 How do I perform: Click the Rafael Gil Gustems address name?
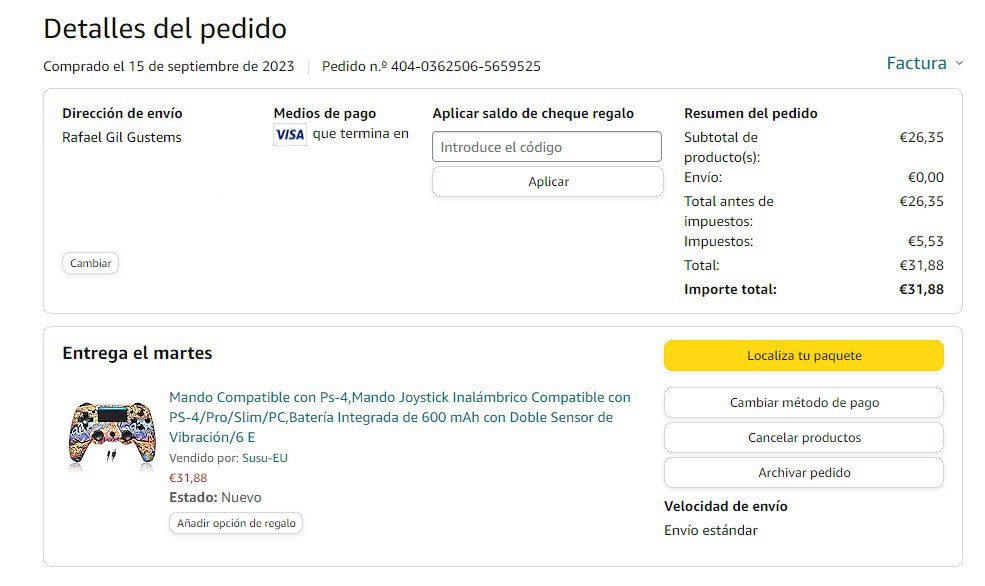(x=122, y=137)
